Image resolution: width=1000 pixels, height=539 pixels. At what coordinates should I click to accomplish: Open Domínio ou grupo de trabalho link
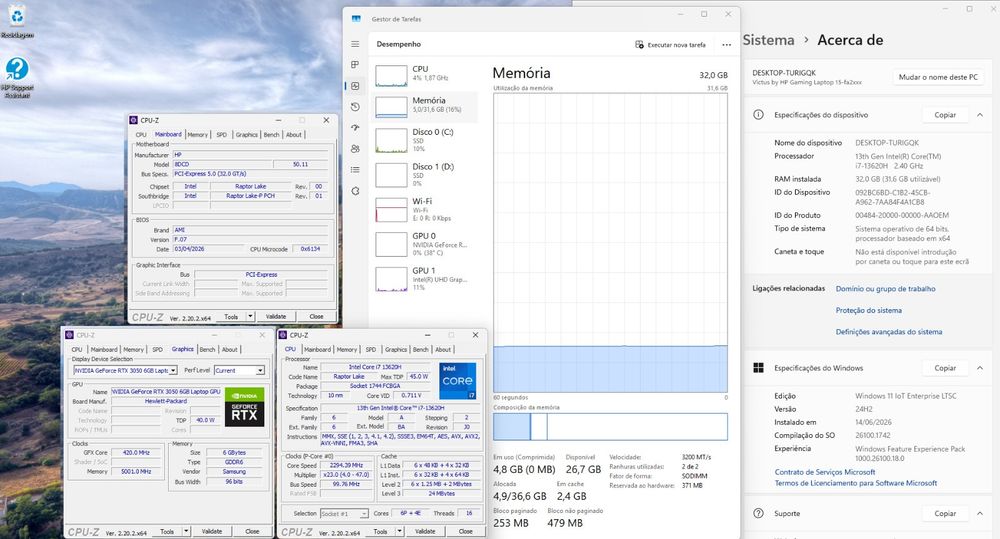point(885,289)
